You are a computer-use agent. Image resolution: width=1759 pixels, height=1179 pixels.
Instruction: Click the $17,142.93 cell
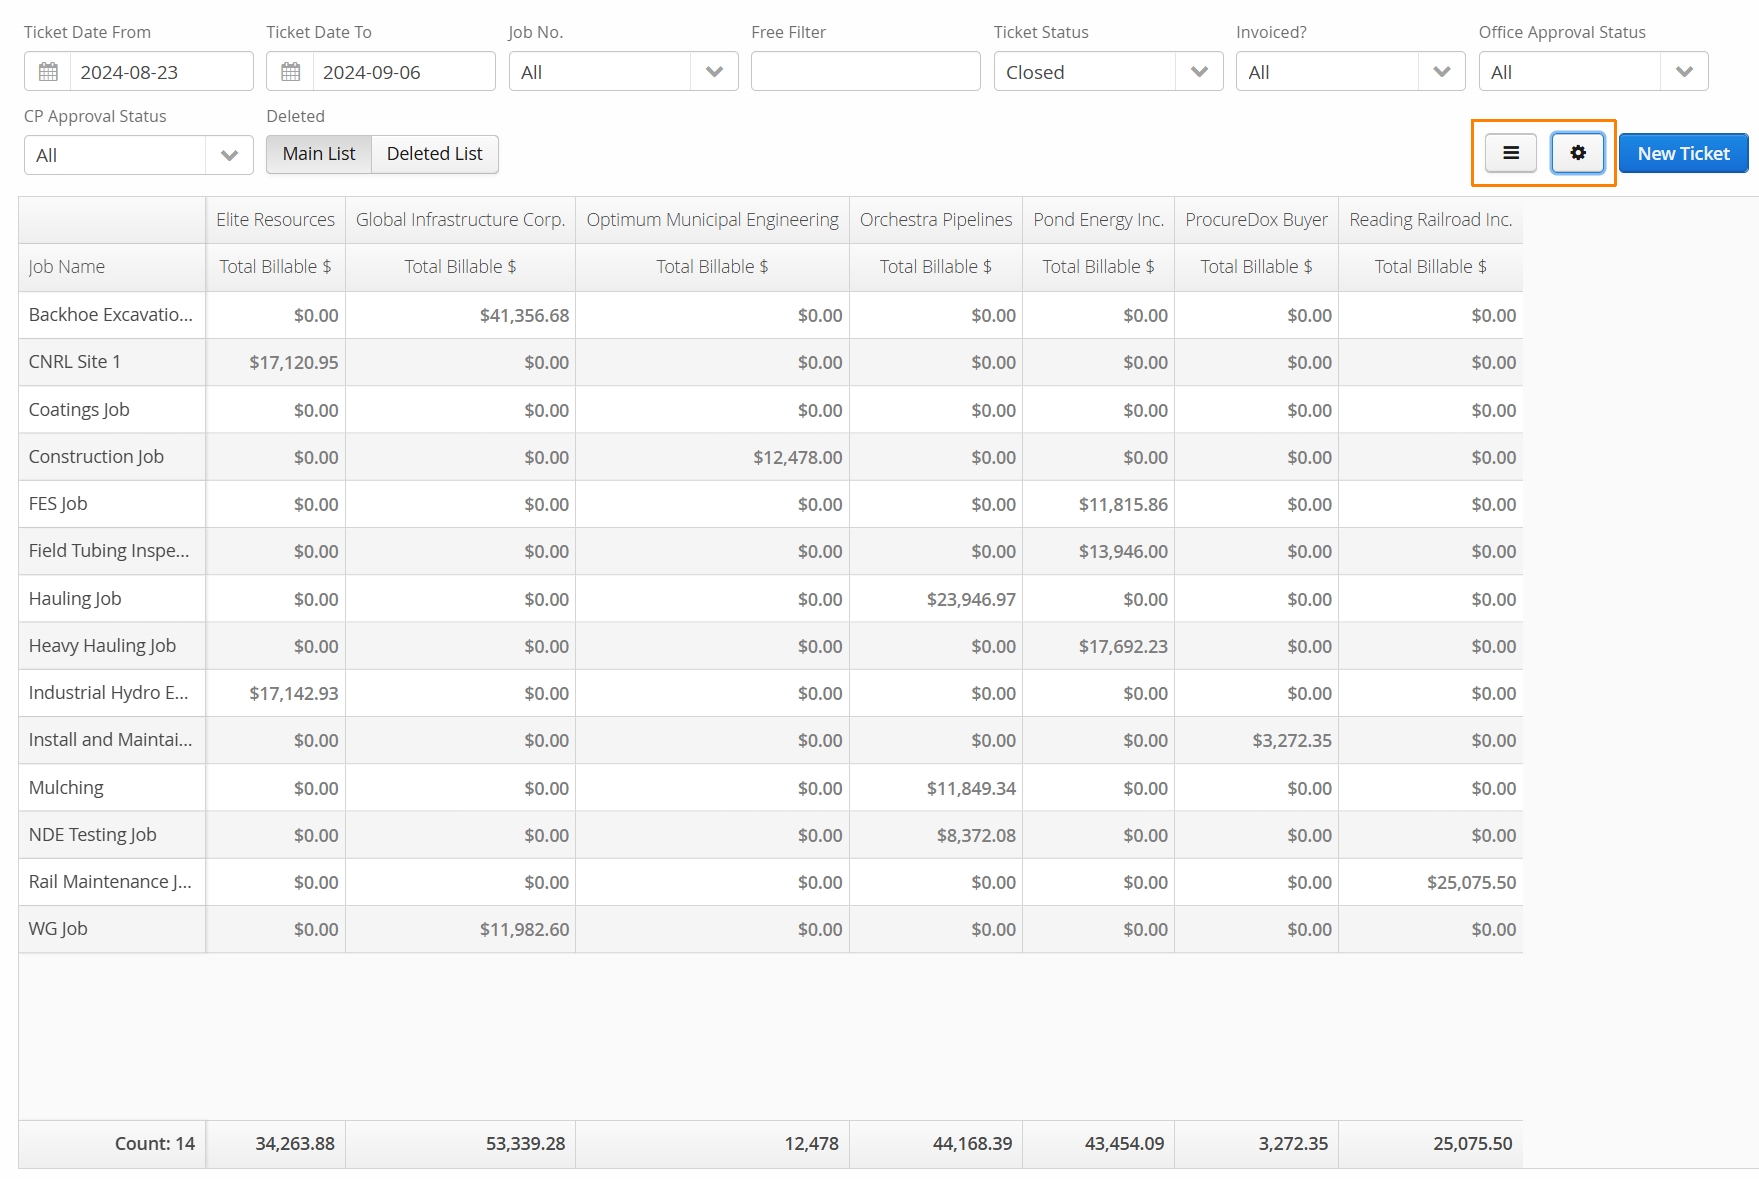(x=275, y=693)
